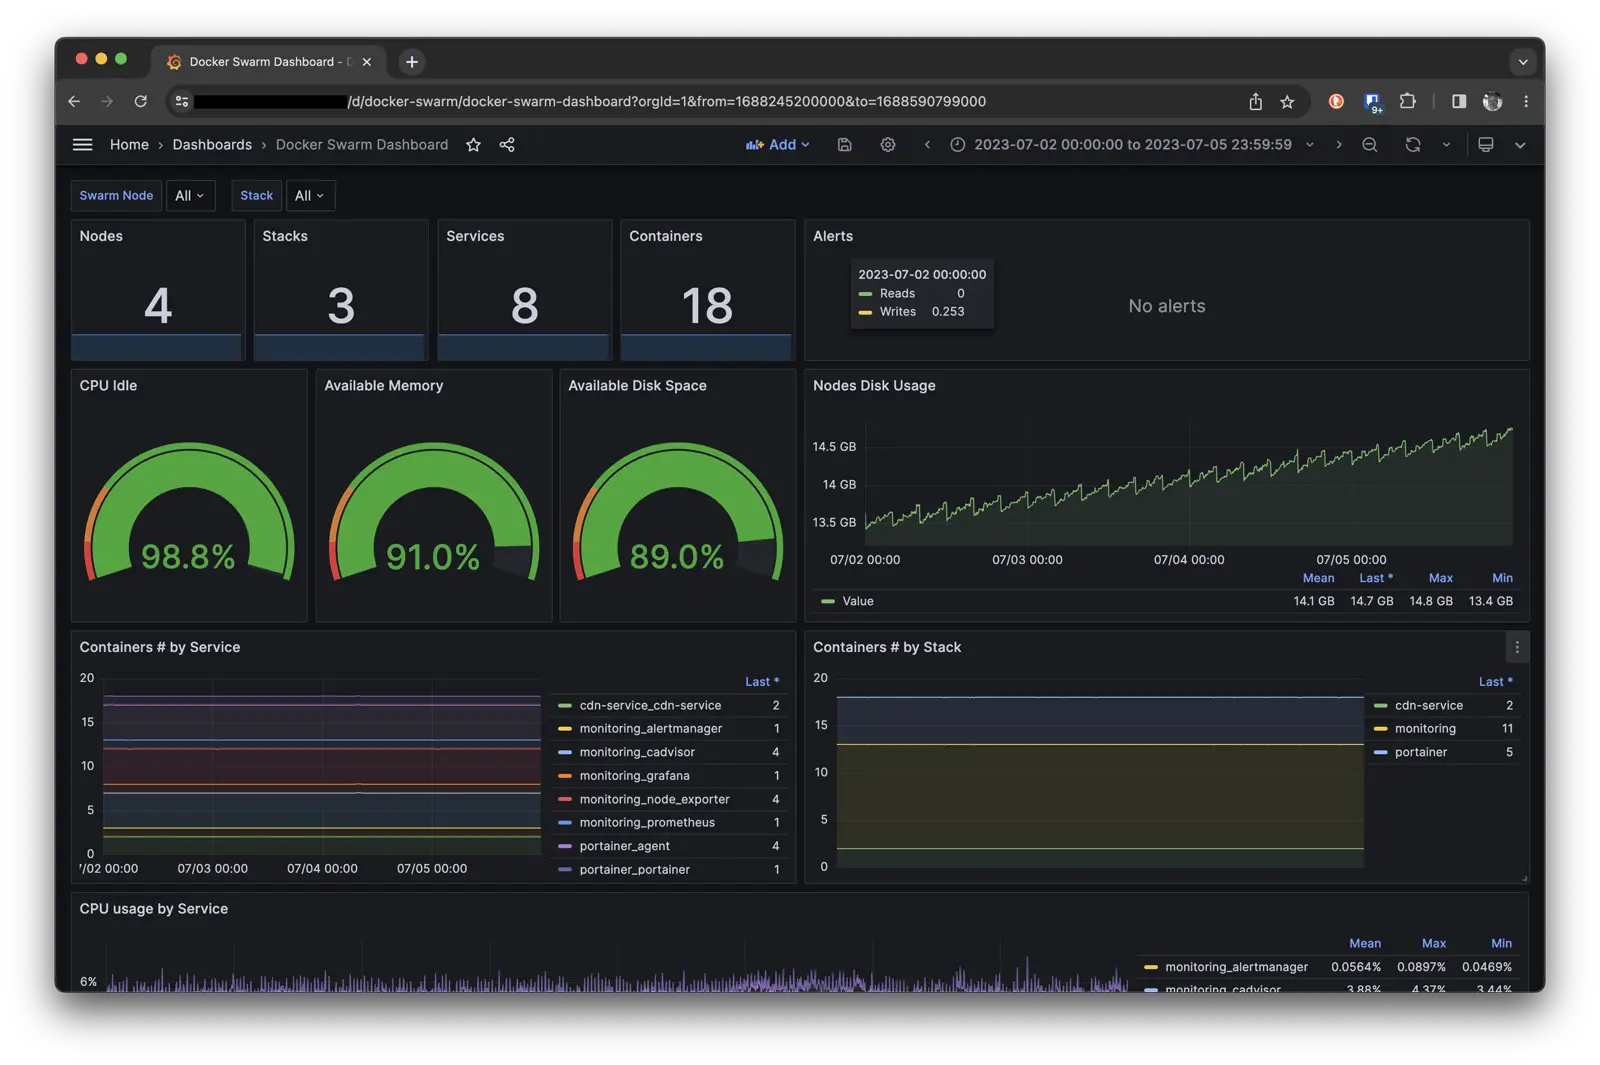This screenshot has height=1065, width=1600.
Task: Open the Stack All dropdown
Action: 310,195
